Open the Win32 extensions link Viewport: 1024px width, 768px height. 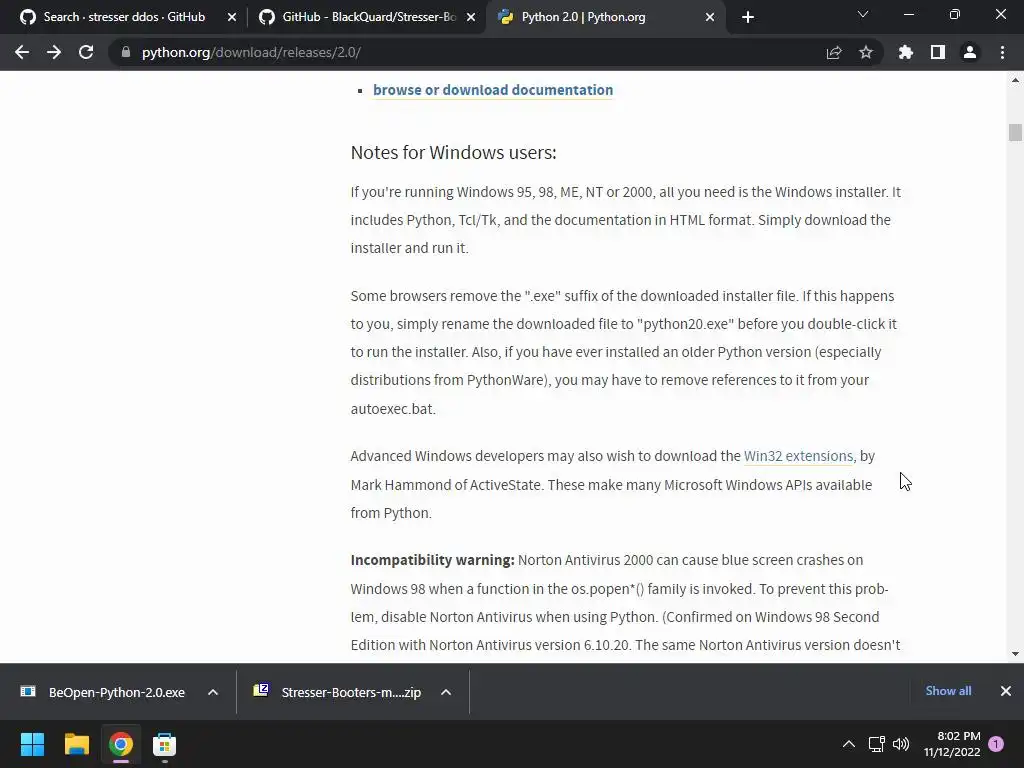click(x=798, y=456)
